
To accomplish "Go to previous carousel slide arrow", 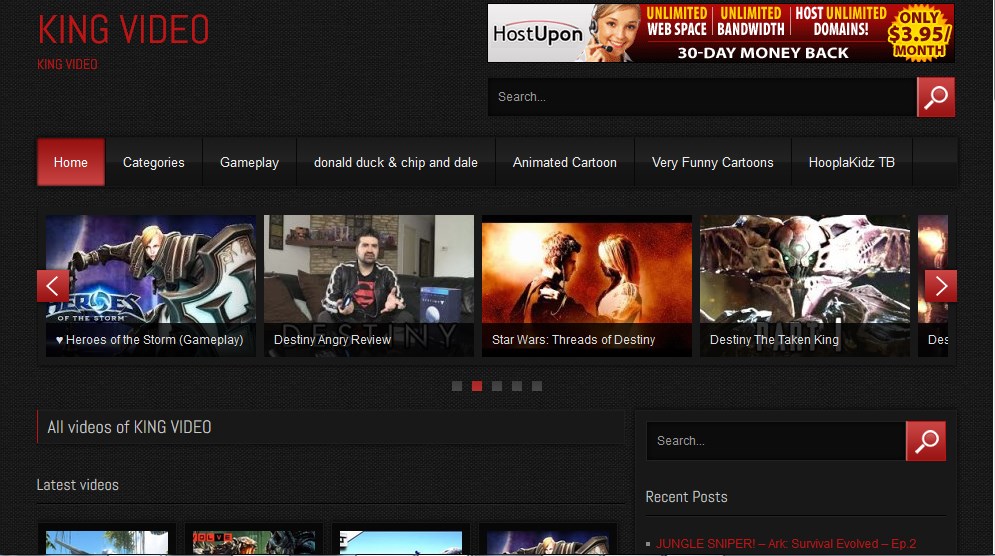I will point(53,286).
